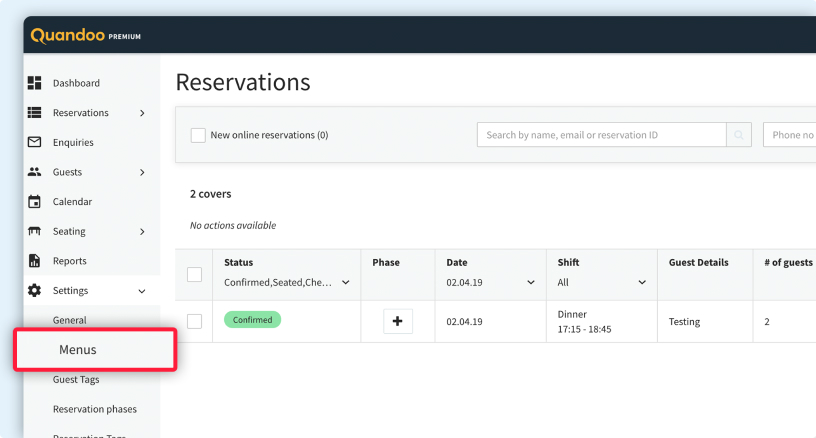Click the Reports document icon
The width and height of the screenshot is (816, 438).
[34, 261]
